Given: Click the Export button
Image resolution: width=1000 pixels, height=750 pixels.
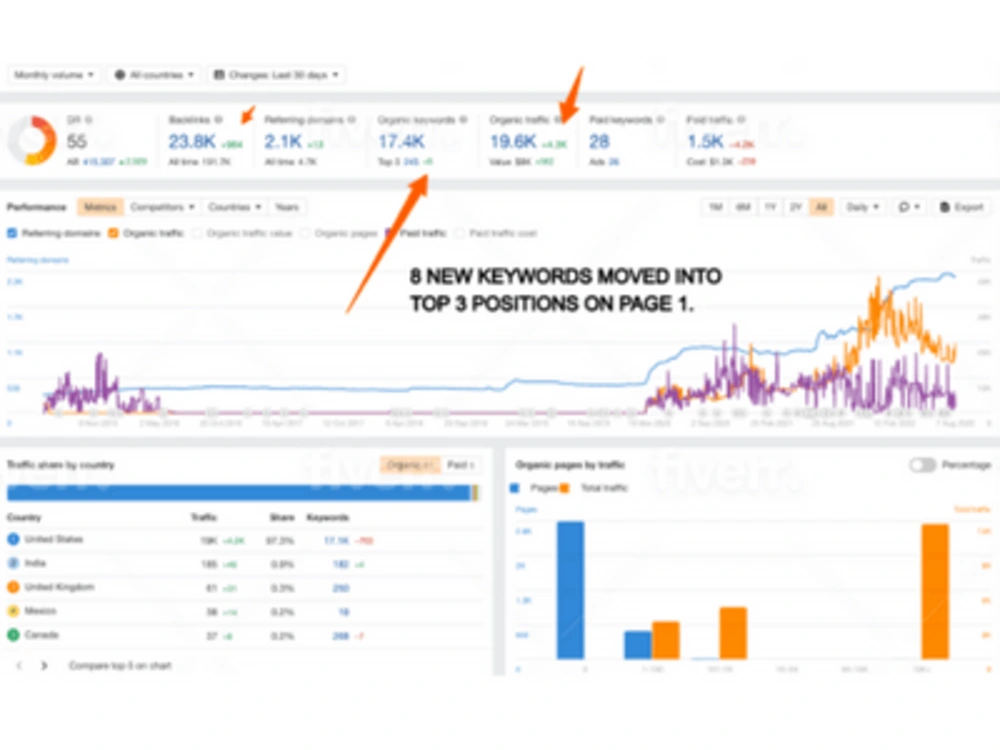Looking at the screenshot, I should point(962,207).
